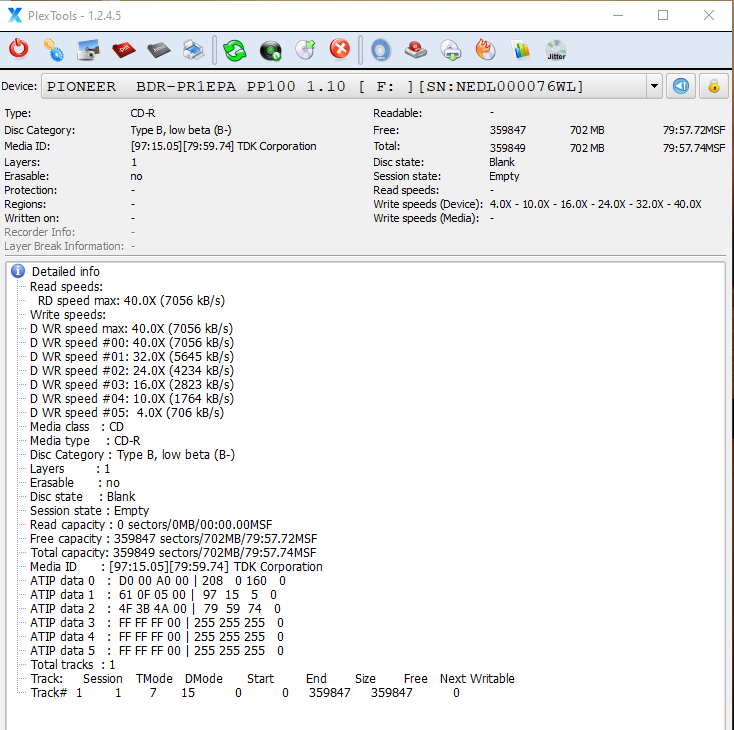Click the black disc with green badge
This screenshot has width=734, height=730.
(x=270, y=50)
